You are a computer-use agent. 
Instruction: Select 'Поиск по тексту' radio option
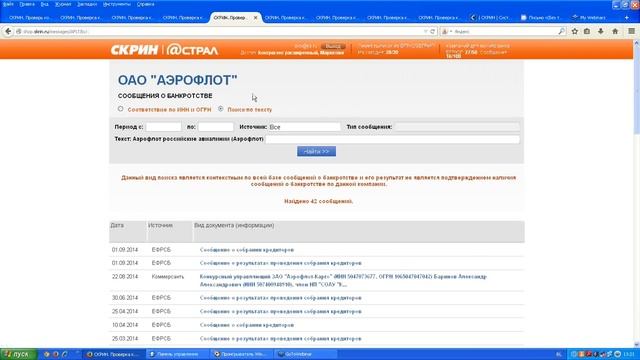(220, 109)
